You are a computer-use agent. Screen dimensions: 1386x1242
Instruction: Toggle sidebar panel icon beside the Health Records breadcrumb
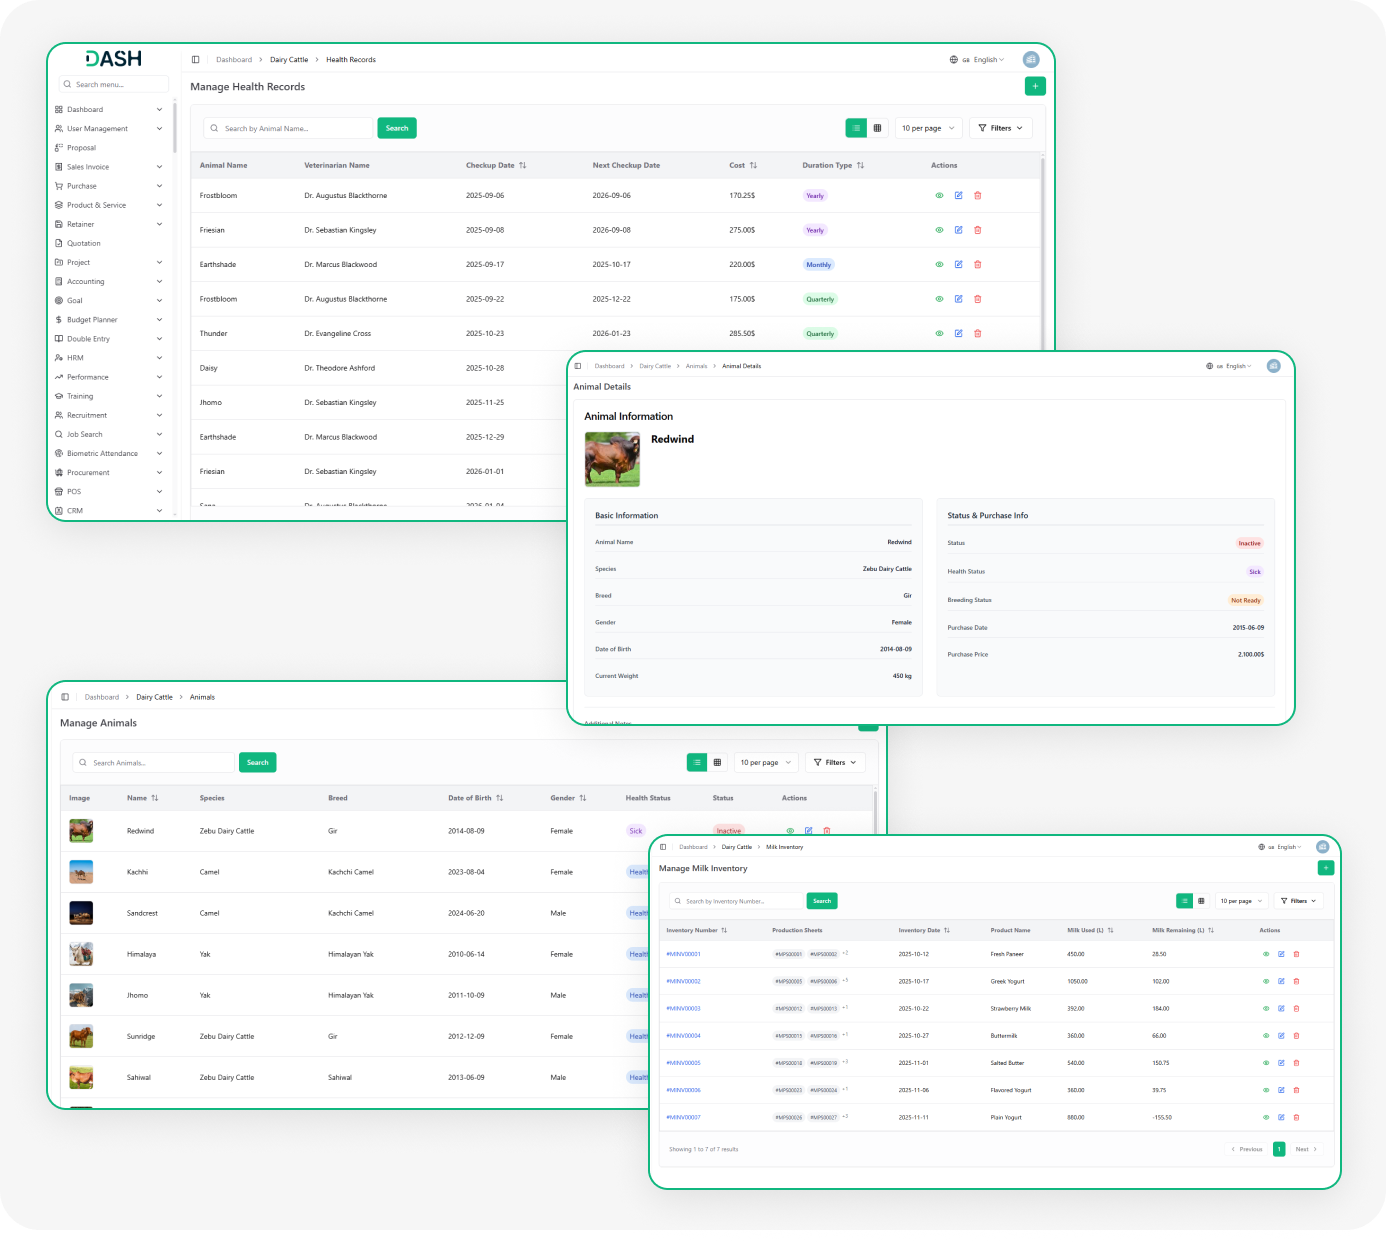[x=196, y=60]
